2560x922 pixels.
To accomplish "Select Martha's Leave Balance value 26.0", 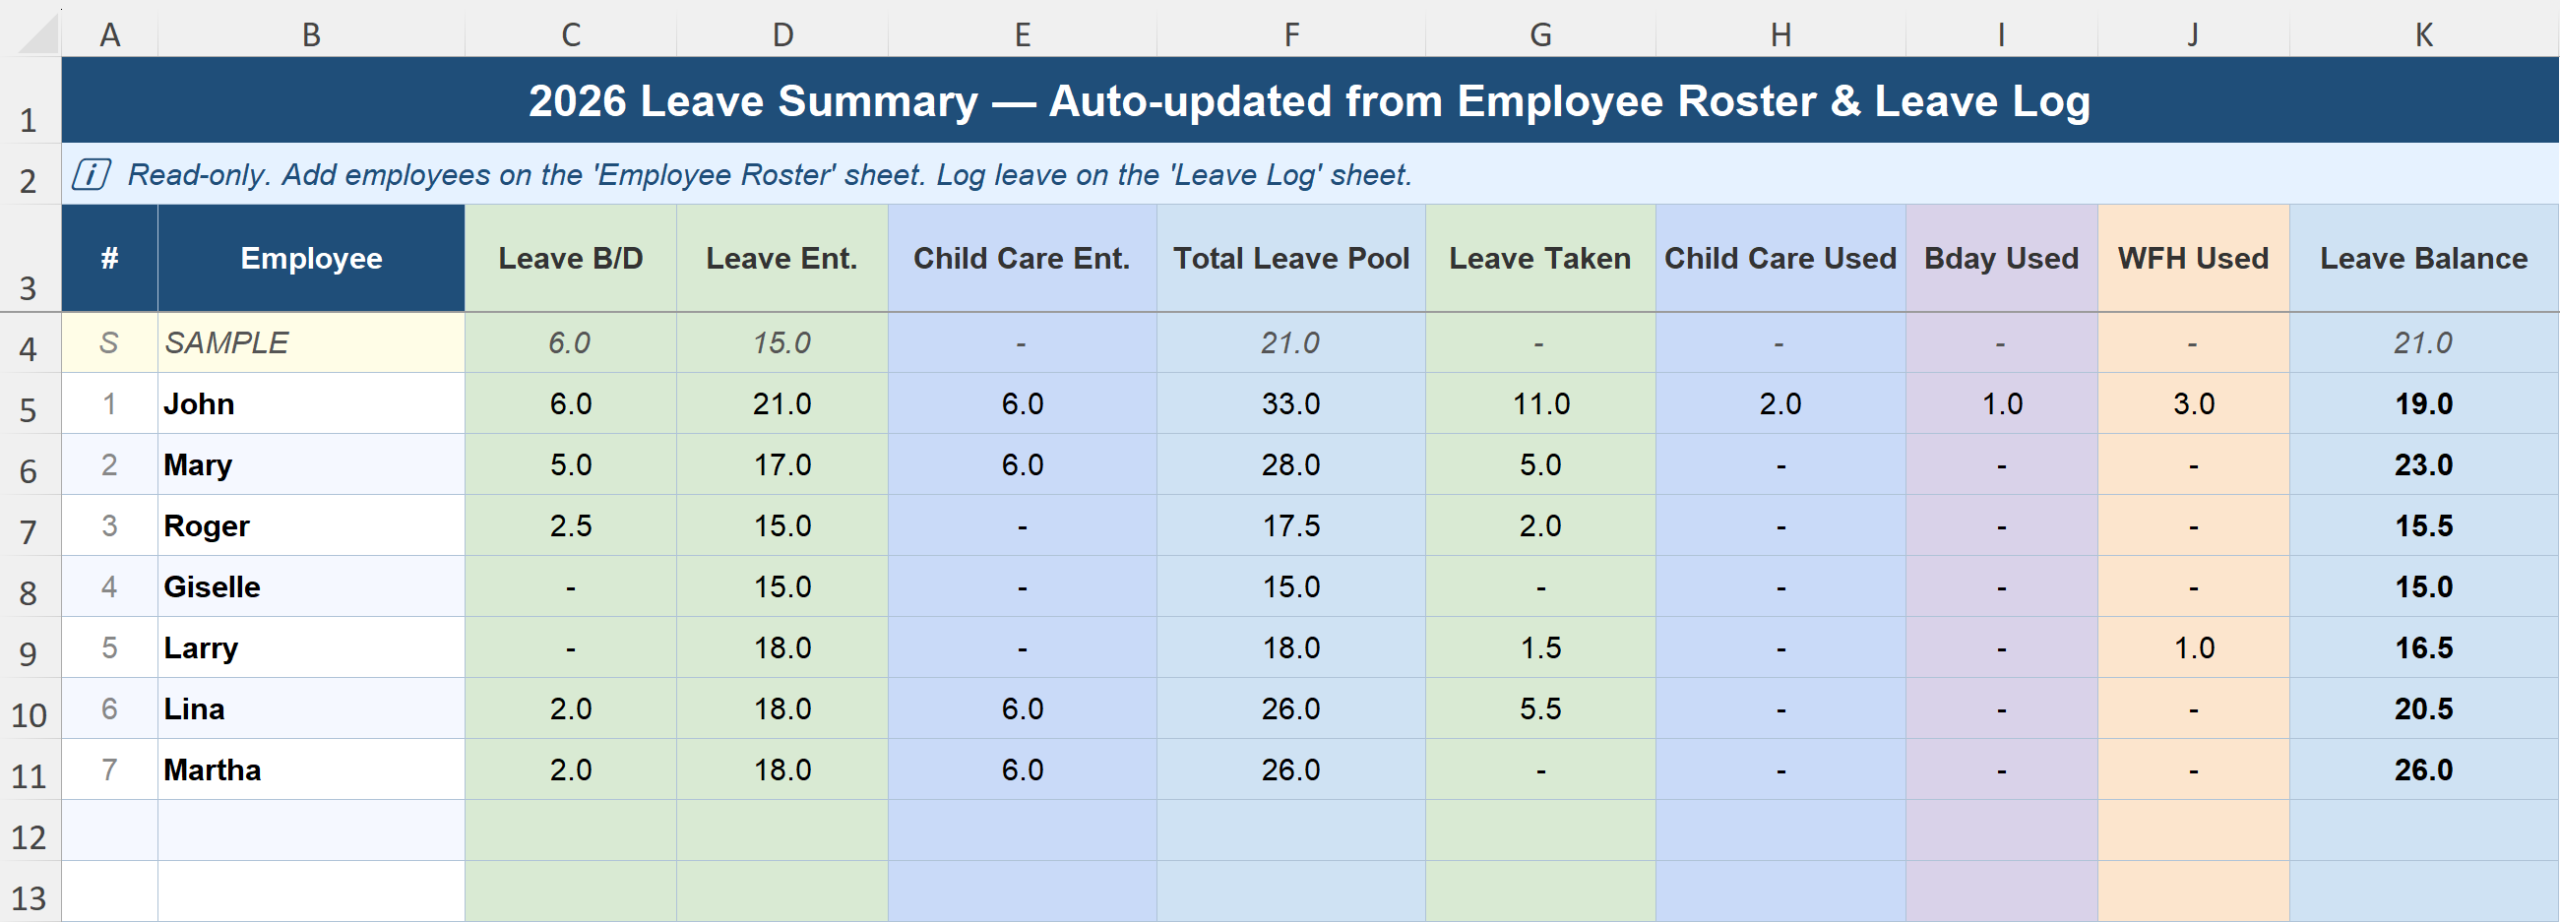I will (2423, 770).
